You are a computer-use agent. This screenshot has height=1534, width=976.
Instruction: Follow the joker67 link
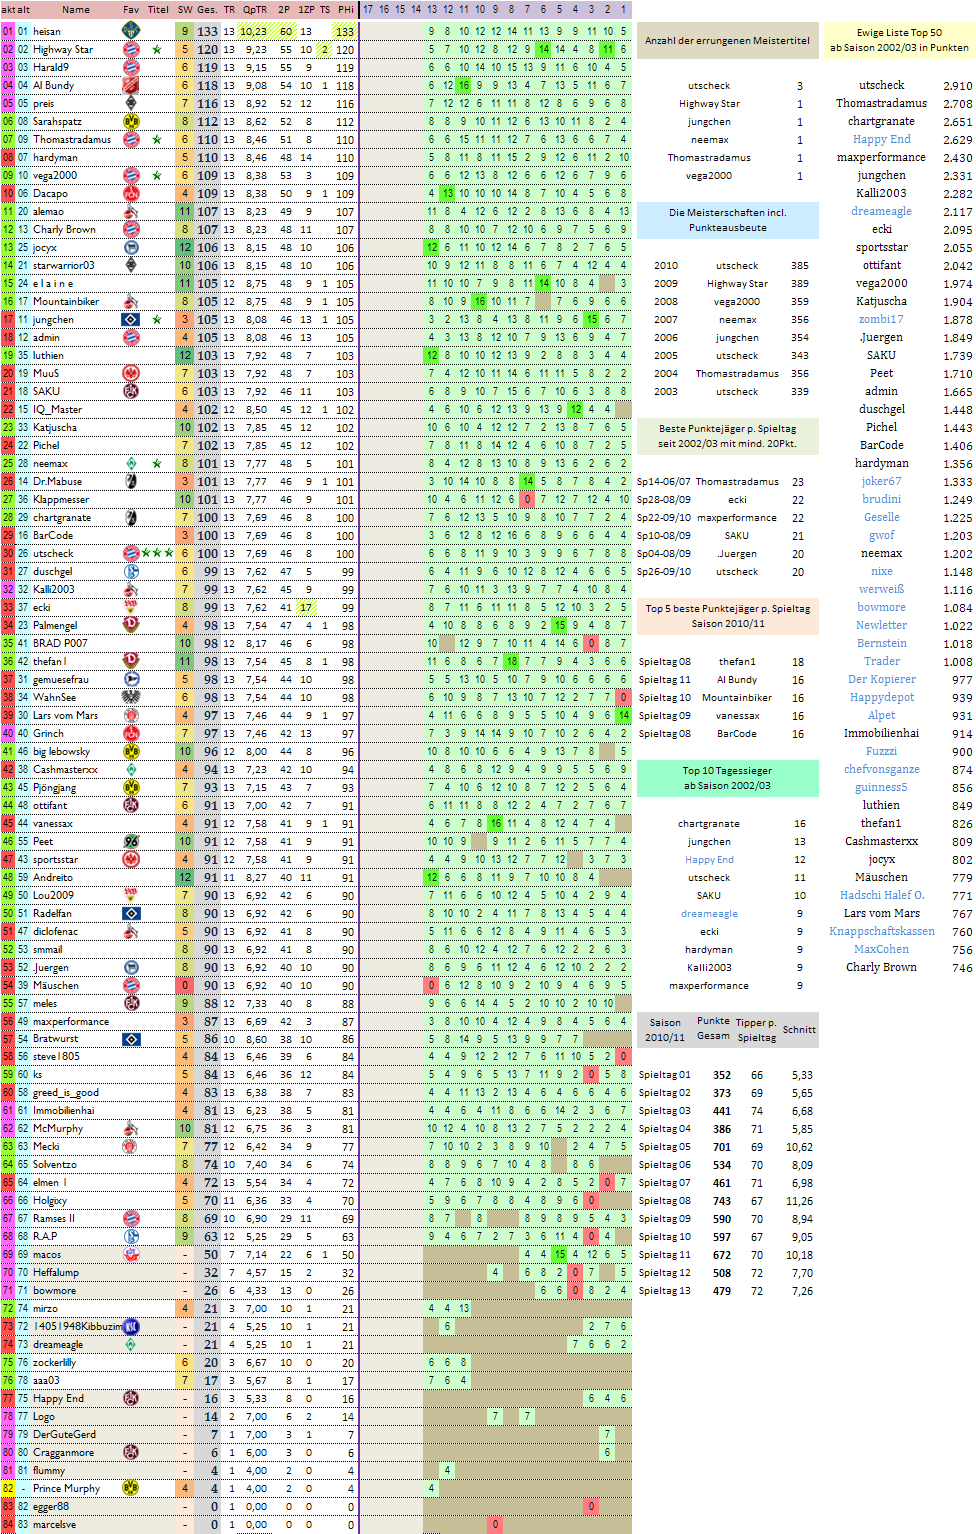coord(882,481)
